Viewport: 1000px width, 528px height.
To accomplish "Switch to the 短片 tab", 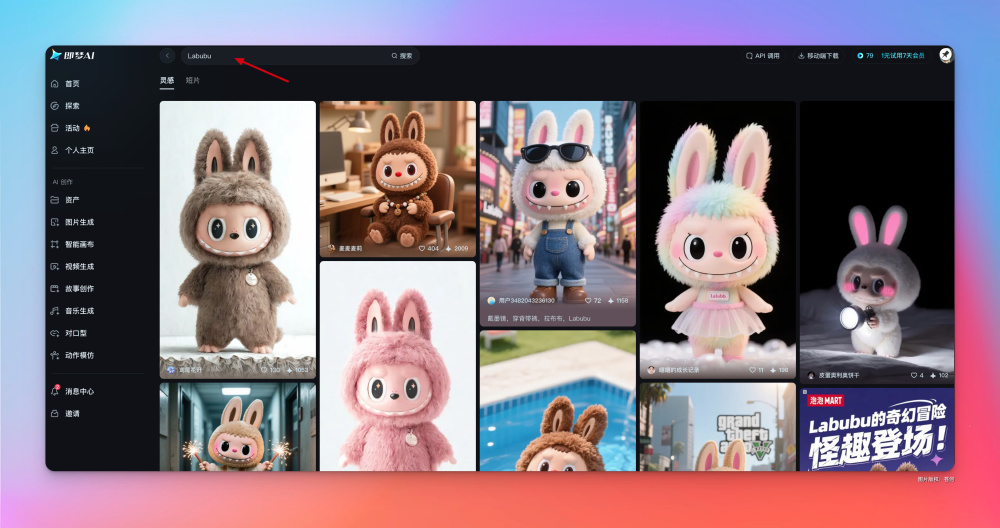I will 193,80.
